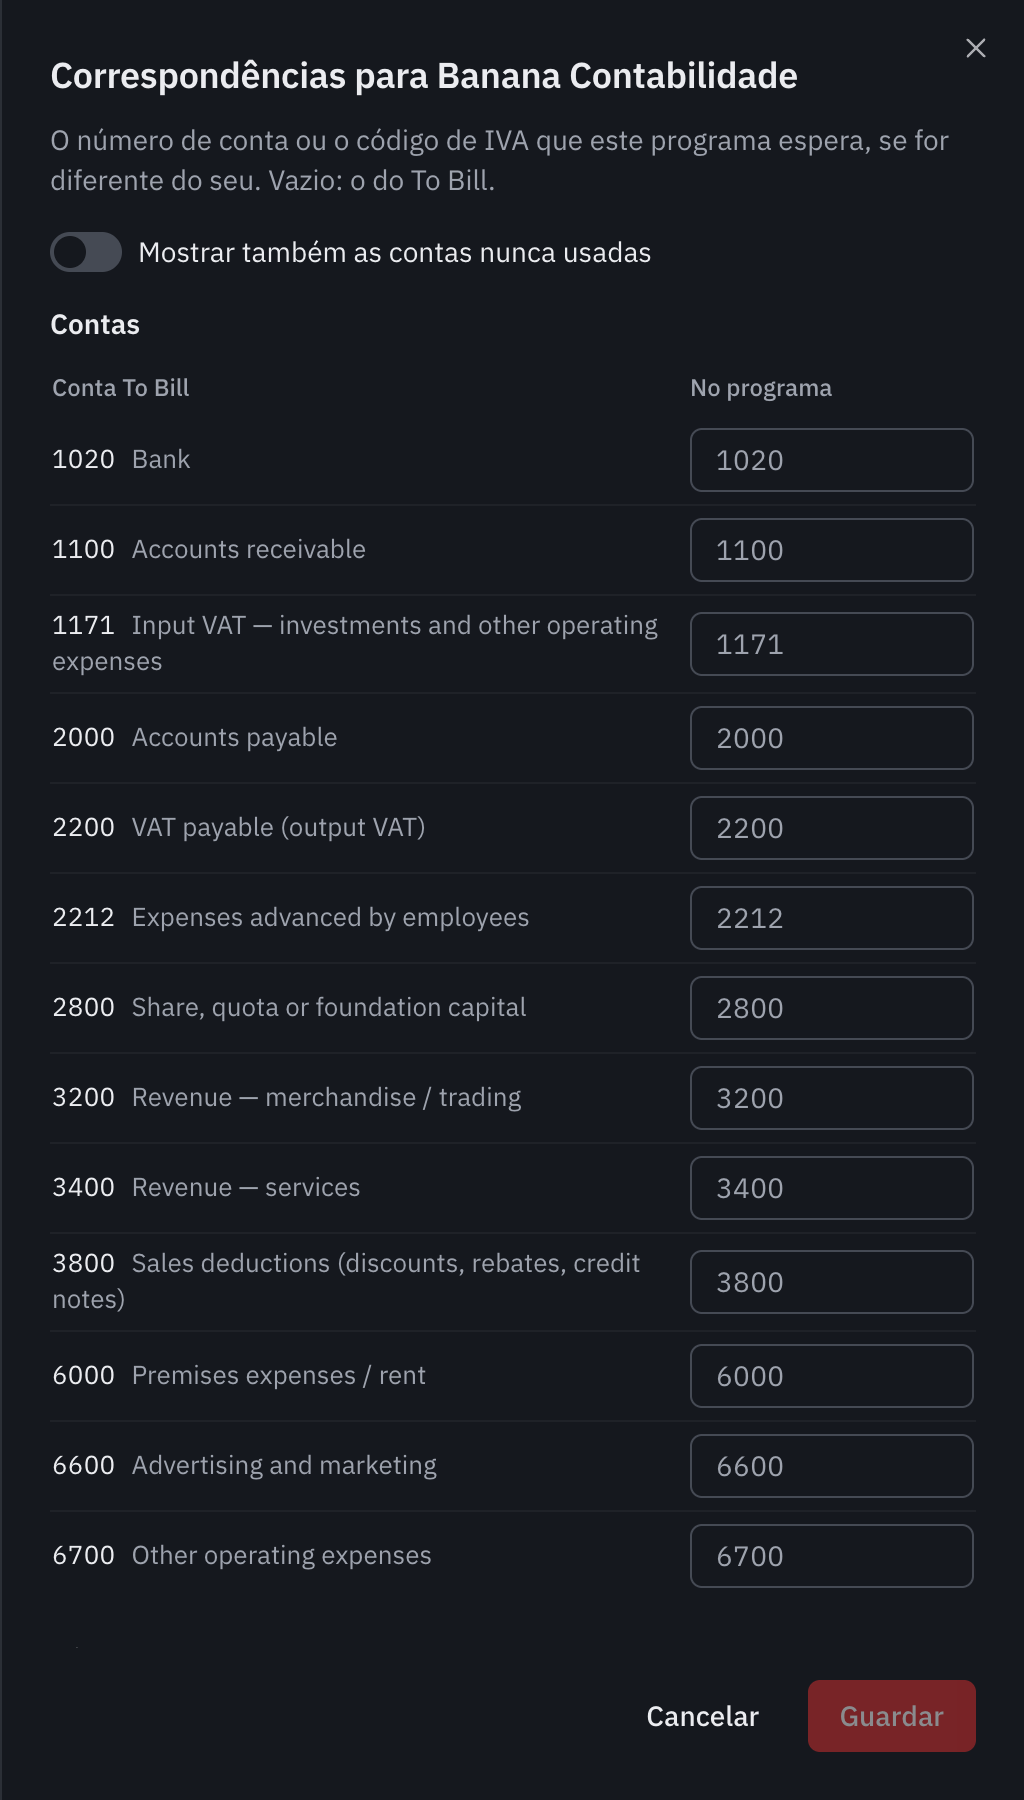Click the 'Conta To Bill' column header

(121, 388)
